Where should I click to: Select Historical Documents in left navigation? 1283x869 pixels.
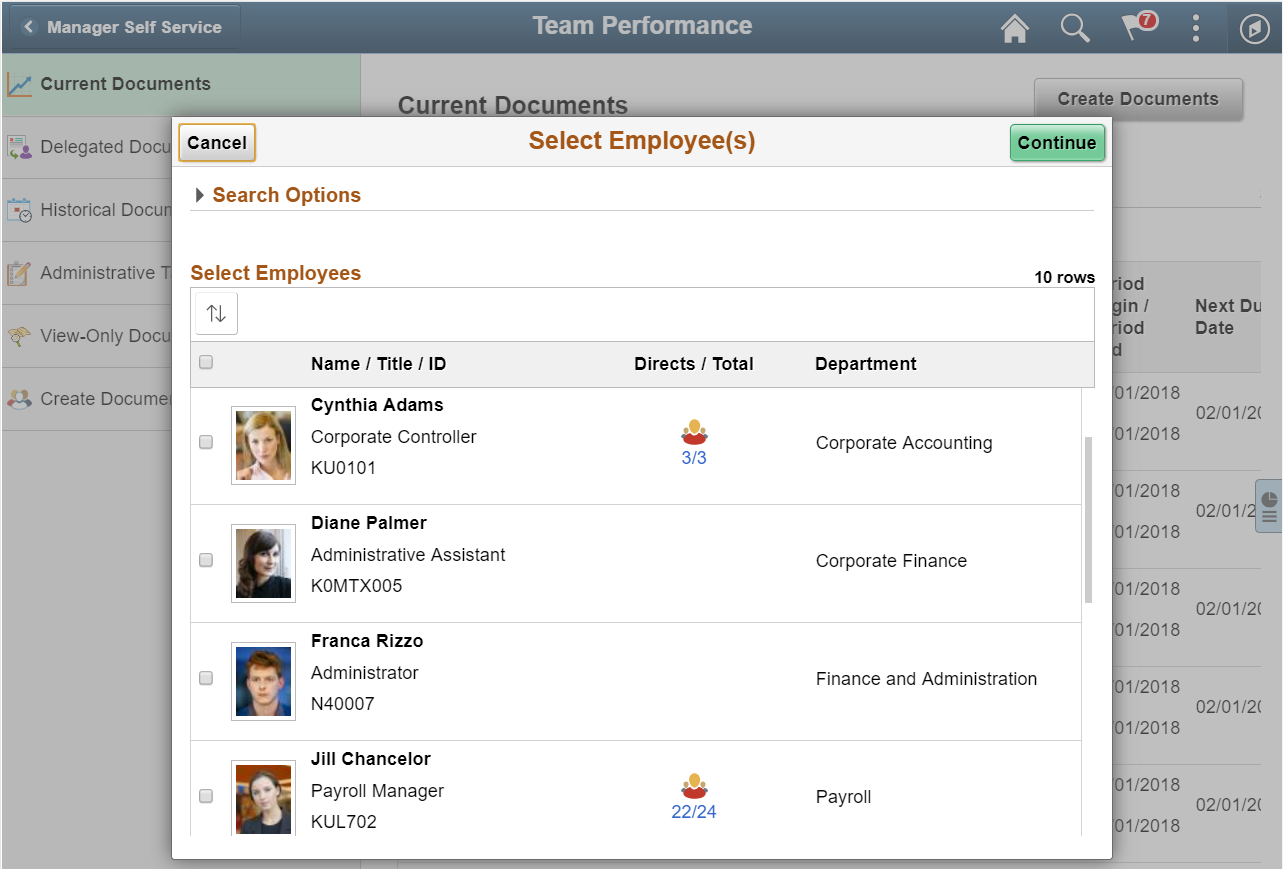point(86,211)
